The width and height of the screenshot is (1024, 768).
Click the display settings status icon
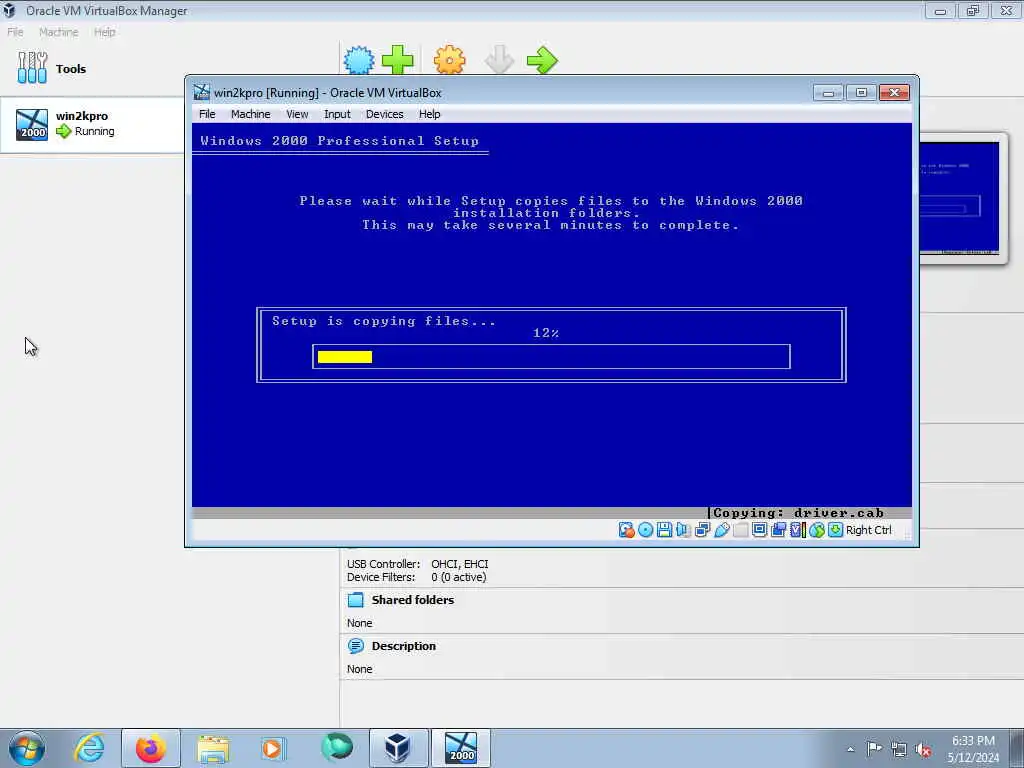click(759, 530)
